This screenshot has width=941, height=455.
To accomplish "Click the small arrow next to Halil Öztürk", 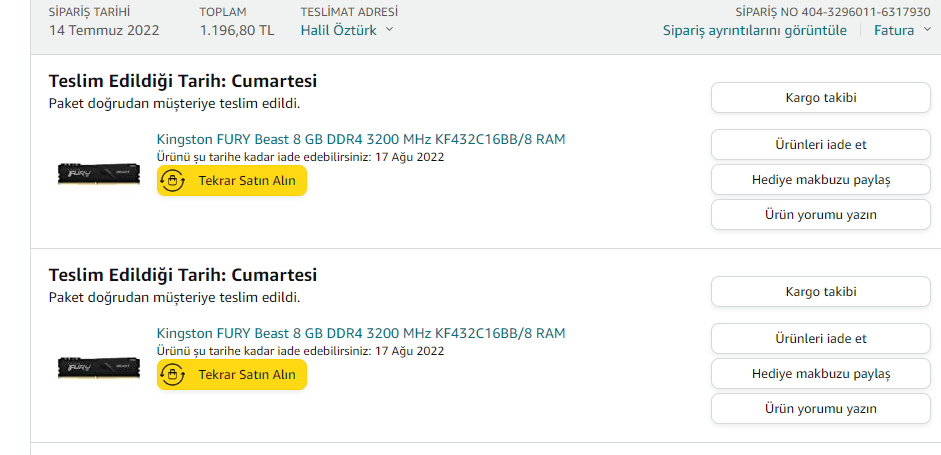I will (x=389, y=30).
